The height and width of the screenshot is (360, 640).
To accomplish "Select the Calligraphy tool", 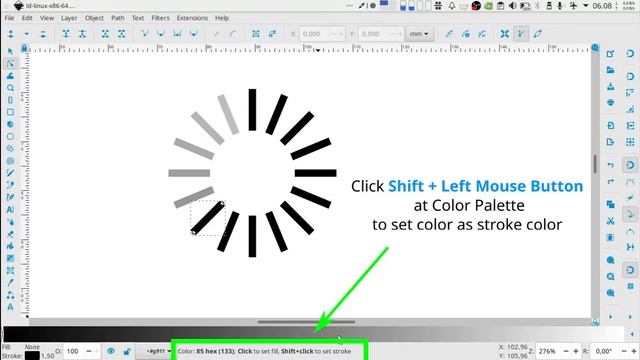I will click(x=10, y=198).
